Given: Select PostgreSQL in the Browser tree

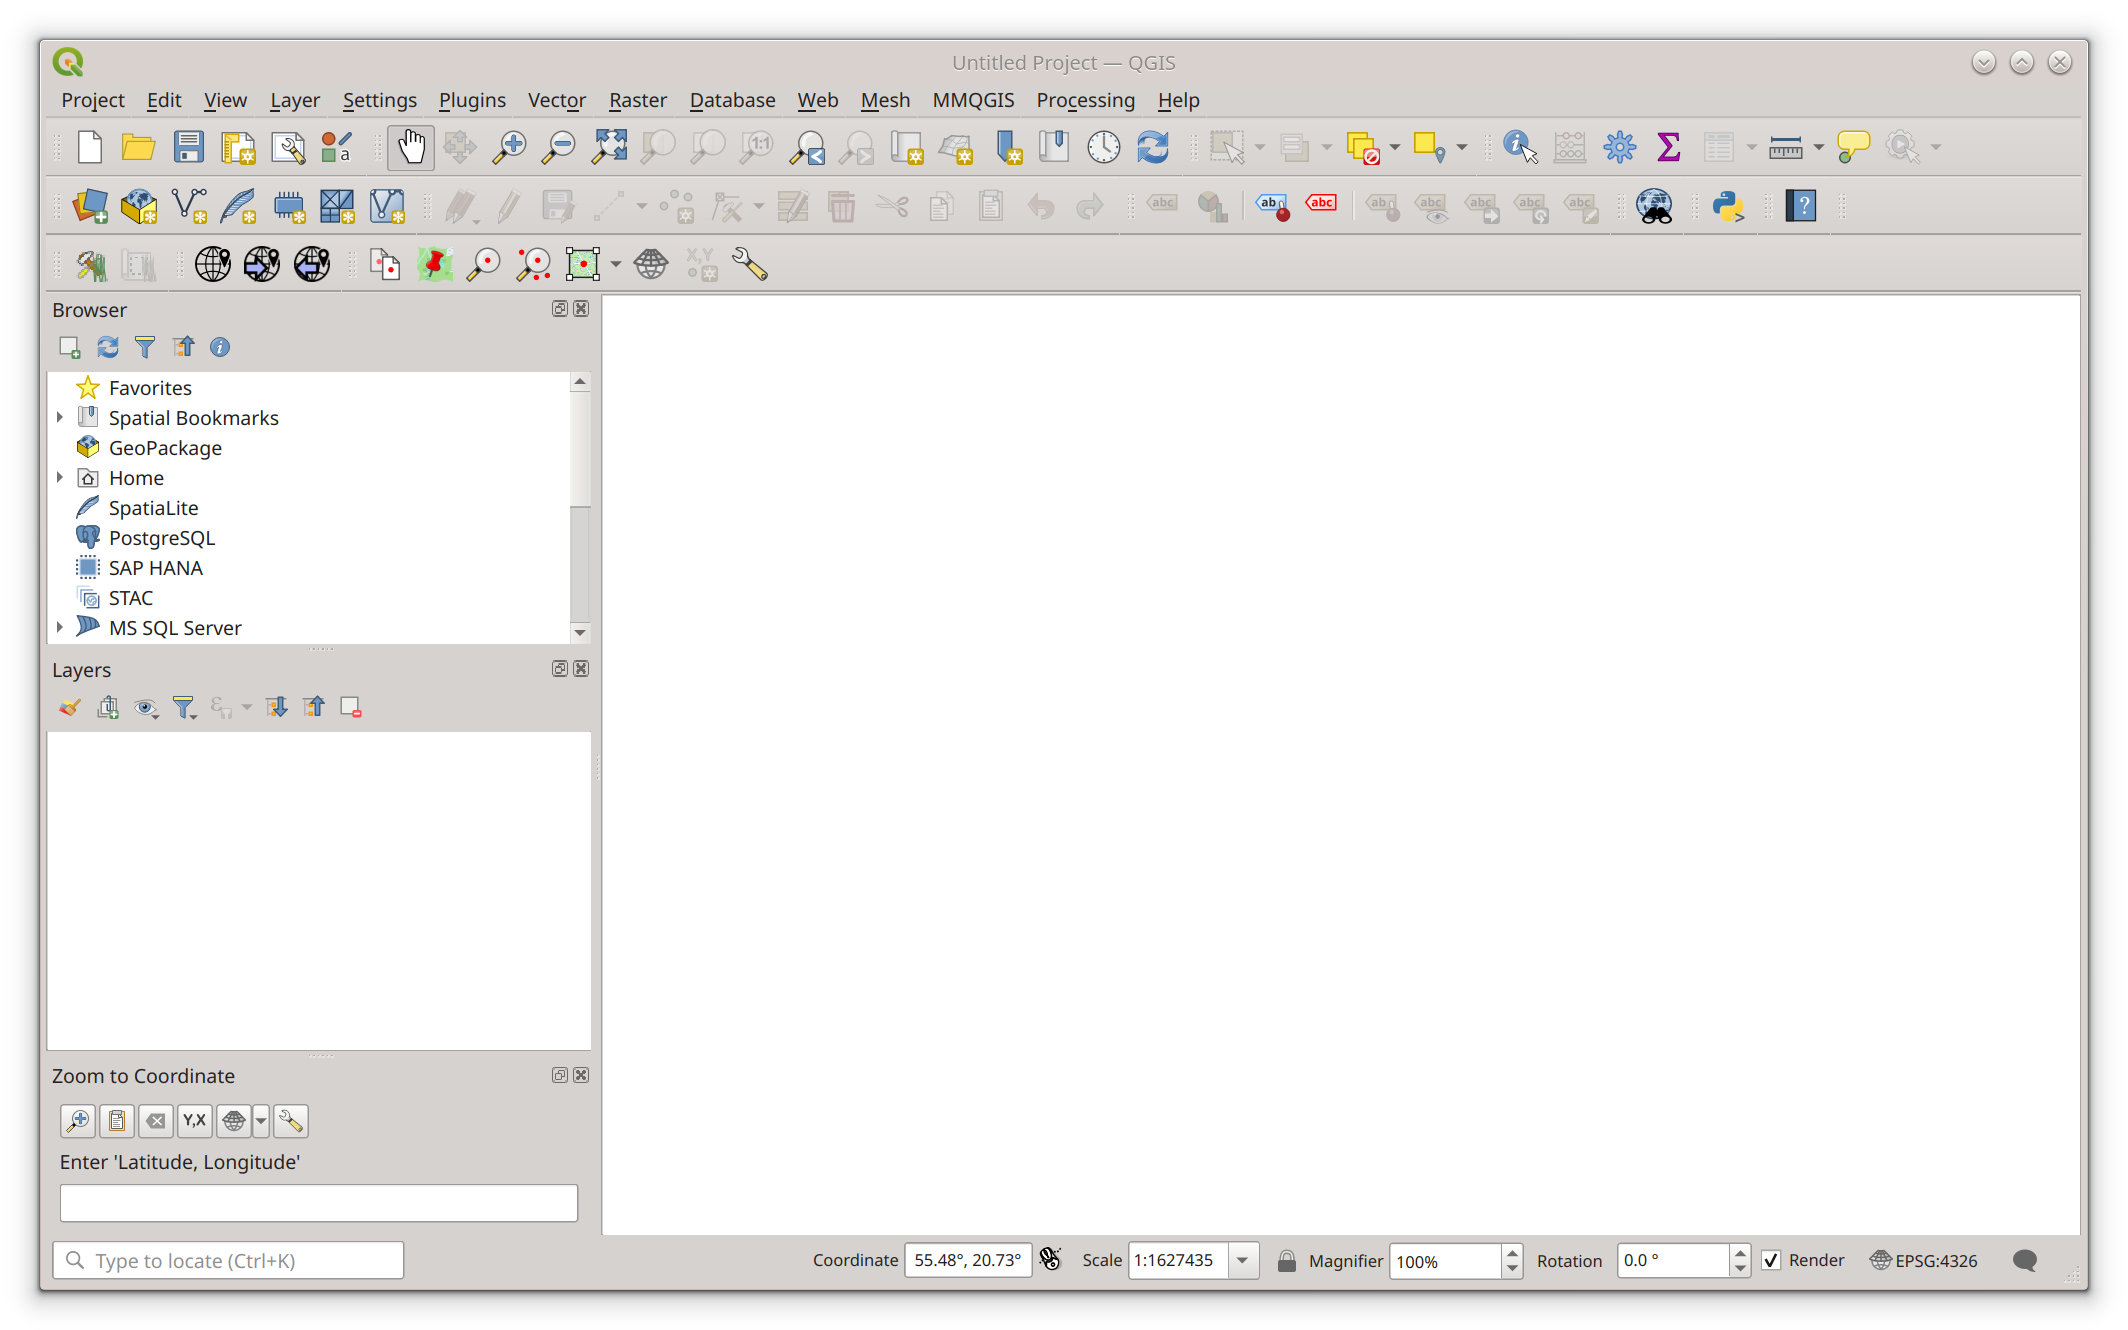Looking at the screenshot, I should point(162,538).
